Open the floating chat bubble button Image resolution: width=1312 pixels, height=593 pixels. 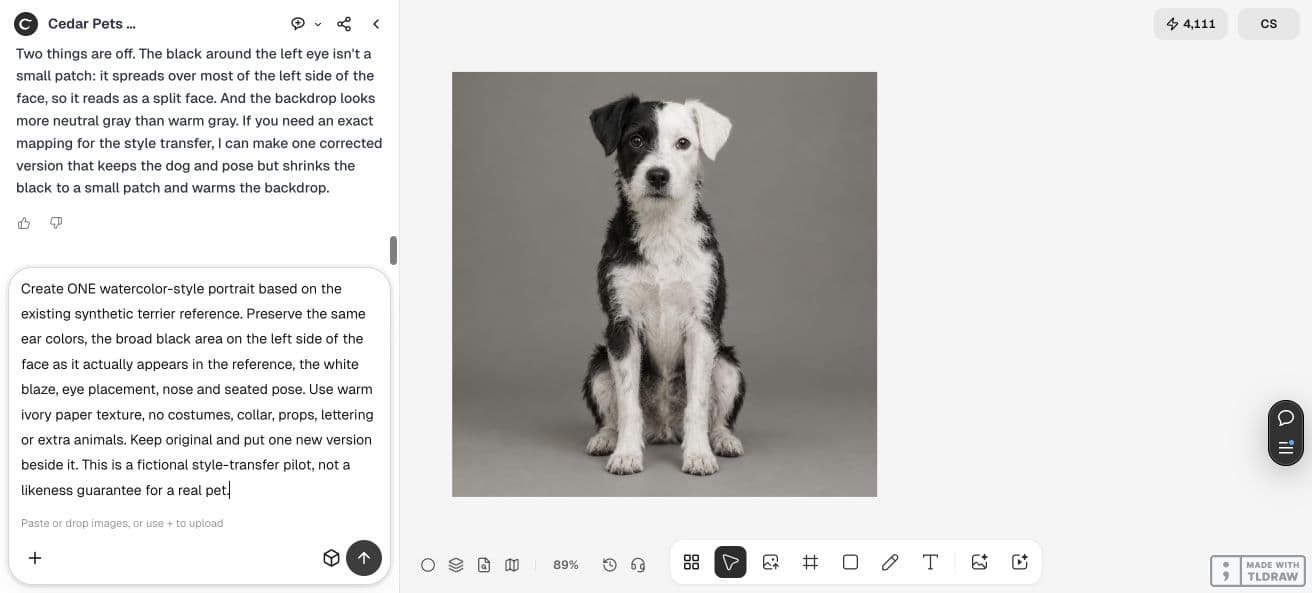click(x=1286, y=418)
